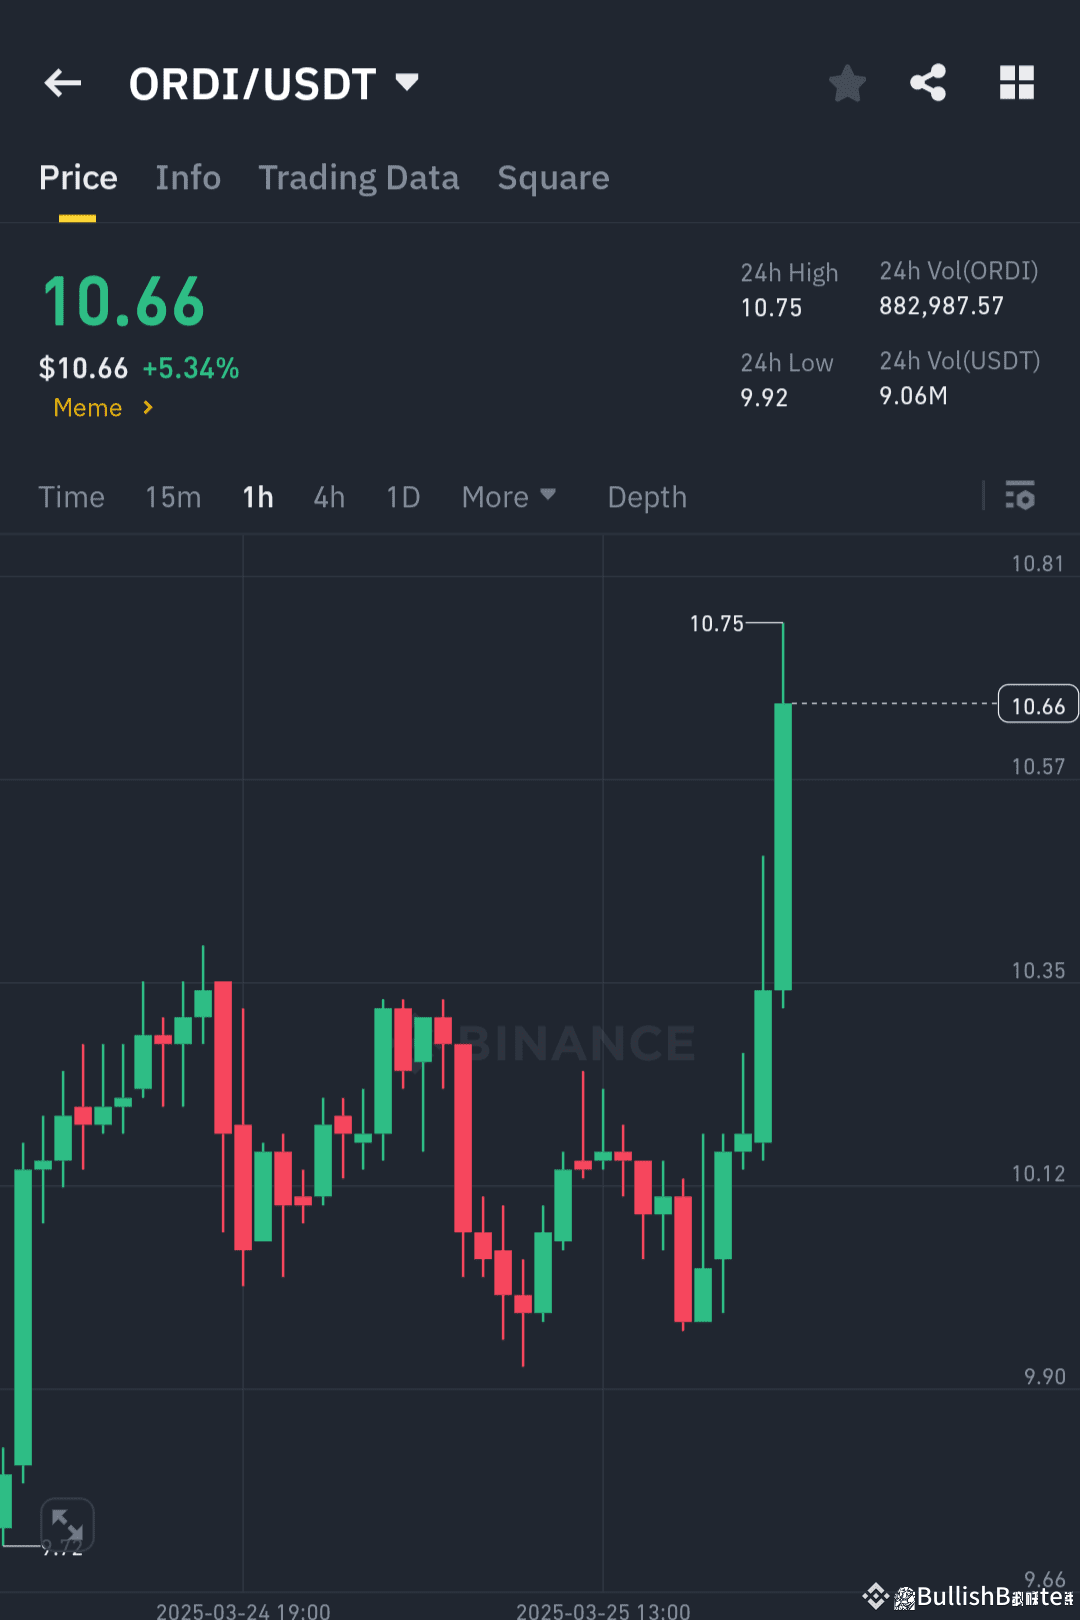Tap the Square tab label

(x=553, y=178)
